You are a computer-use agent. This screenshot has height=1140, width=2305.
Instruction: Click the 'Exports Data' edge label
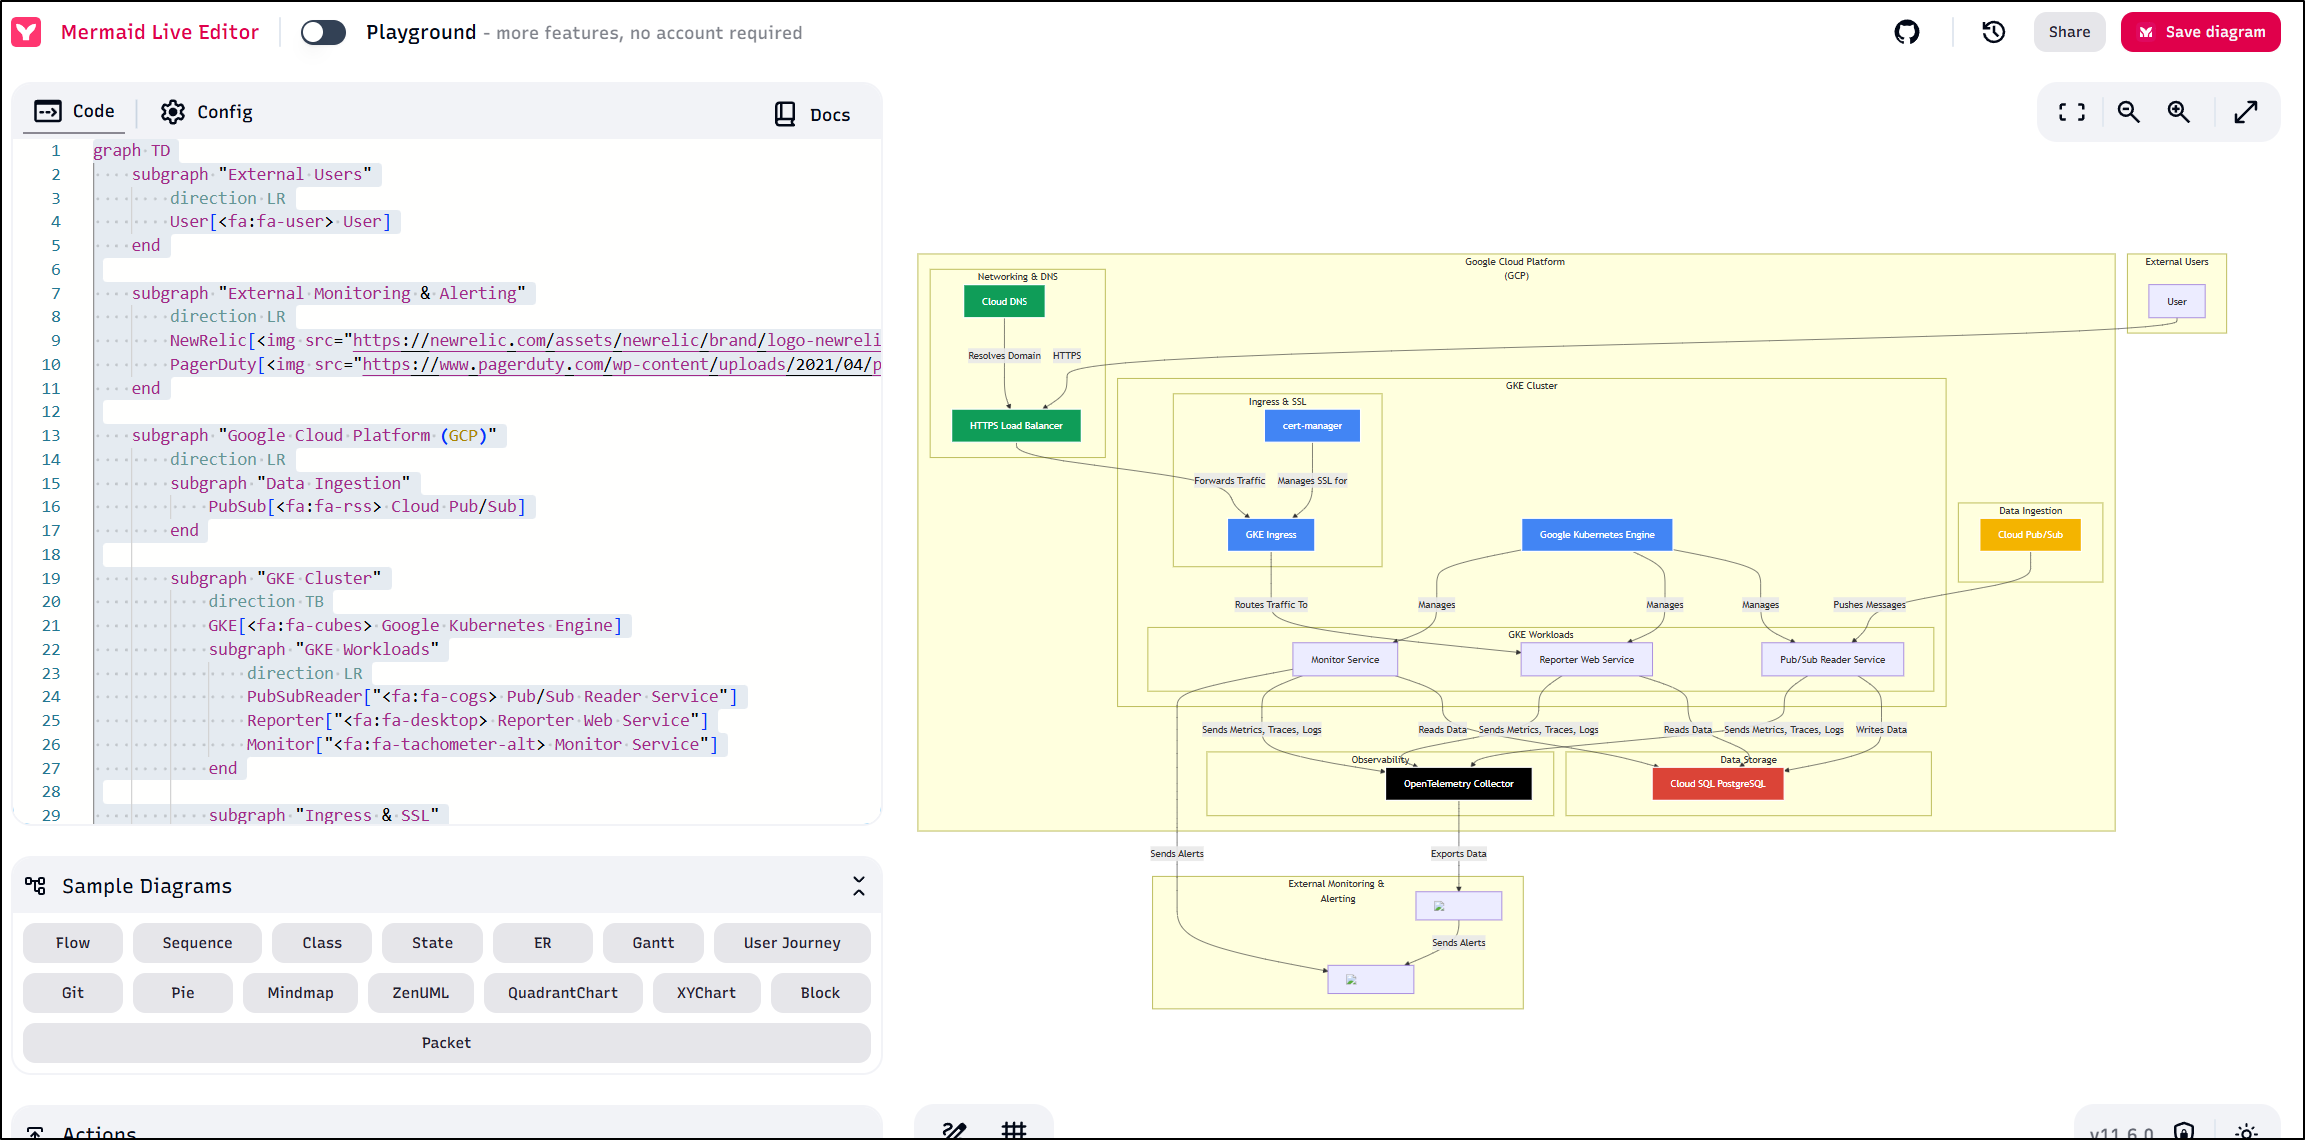(x=1458, y=854)
